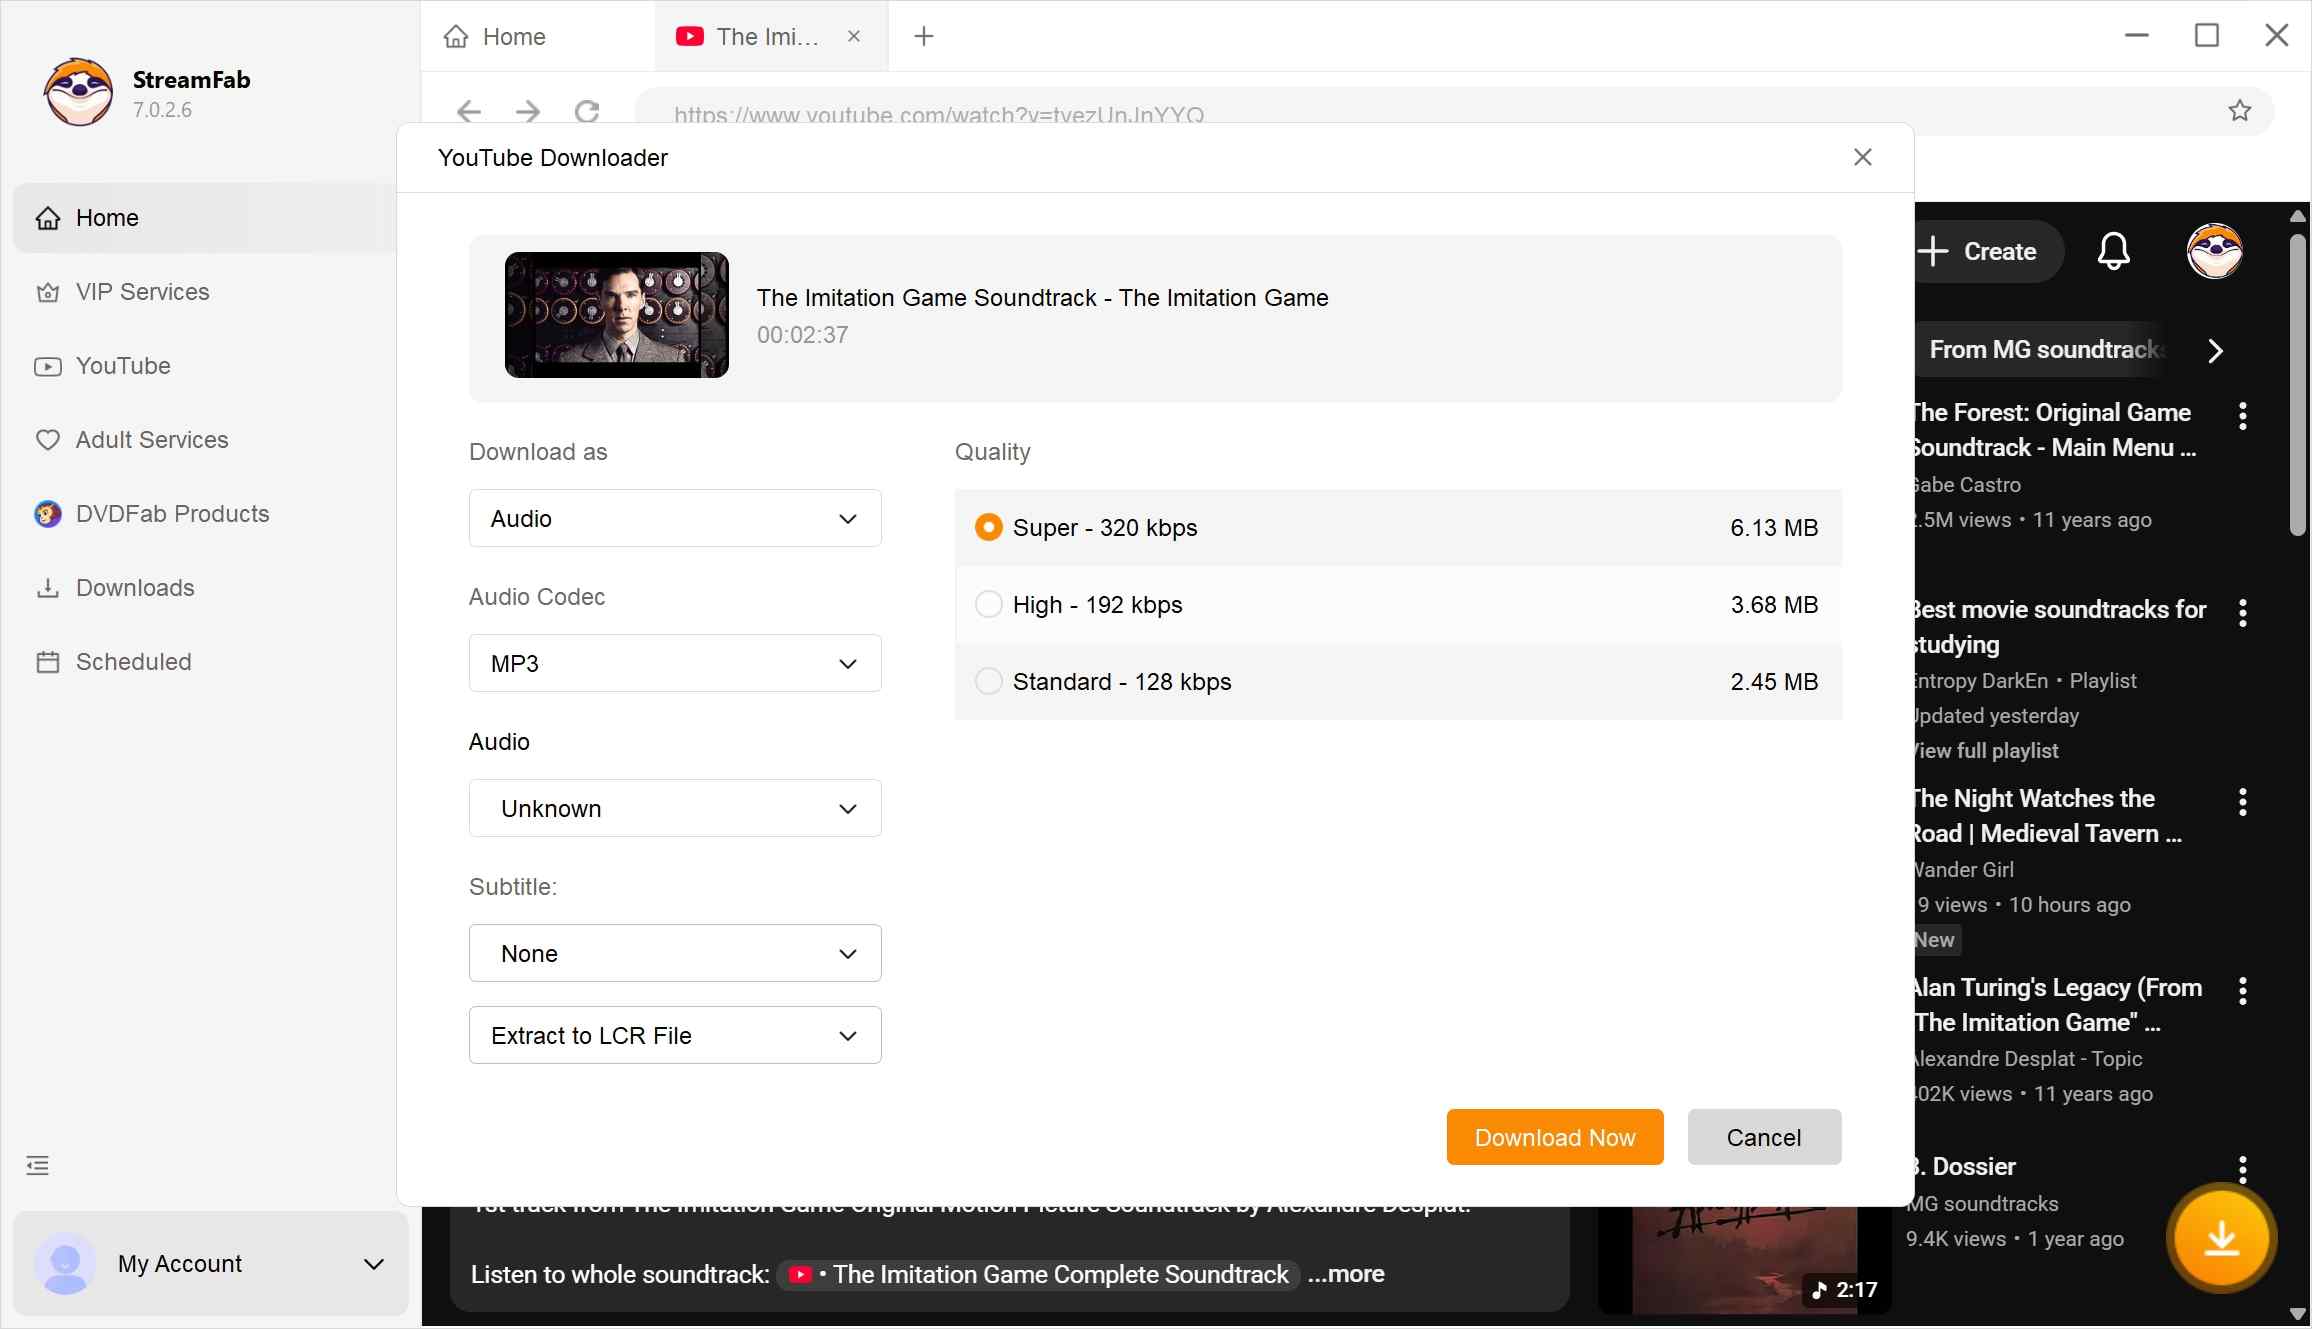Expand the My Account dropdown

coord(374,1264)
